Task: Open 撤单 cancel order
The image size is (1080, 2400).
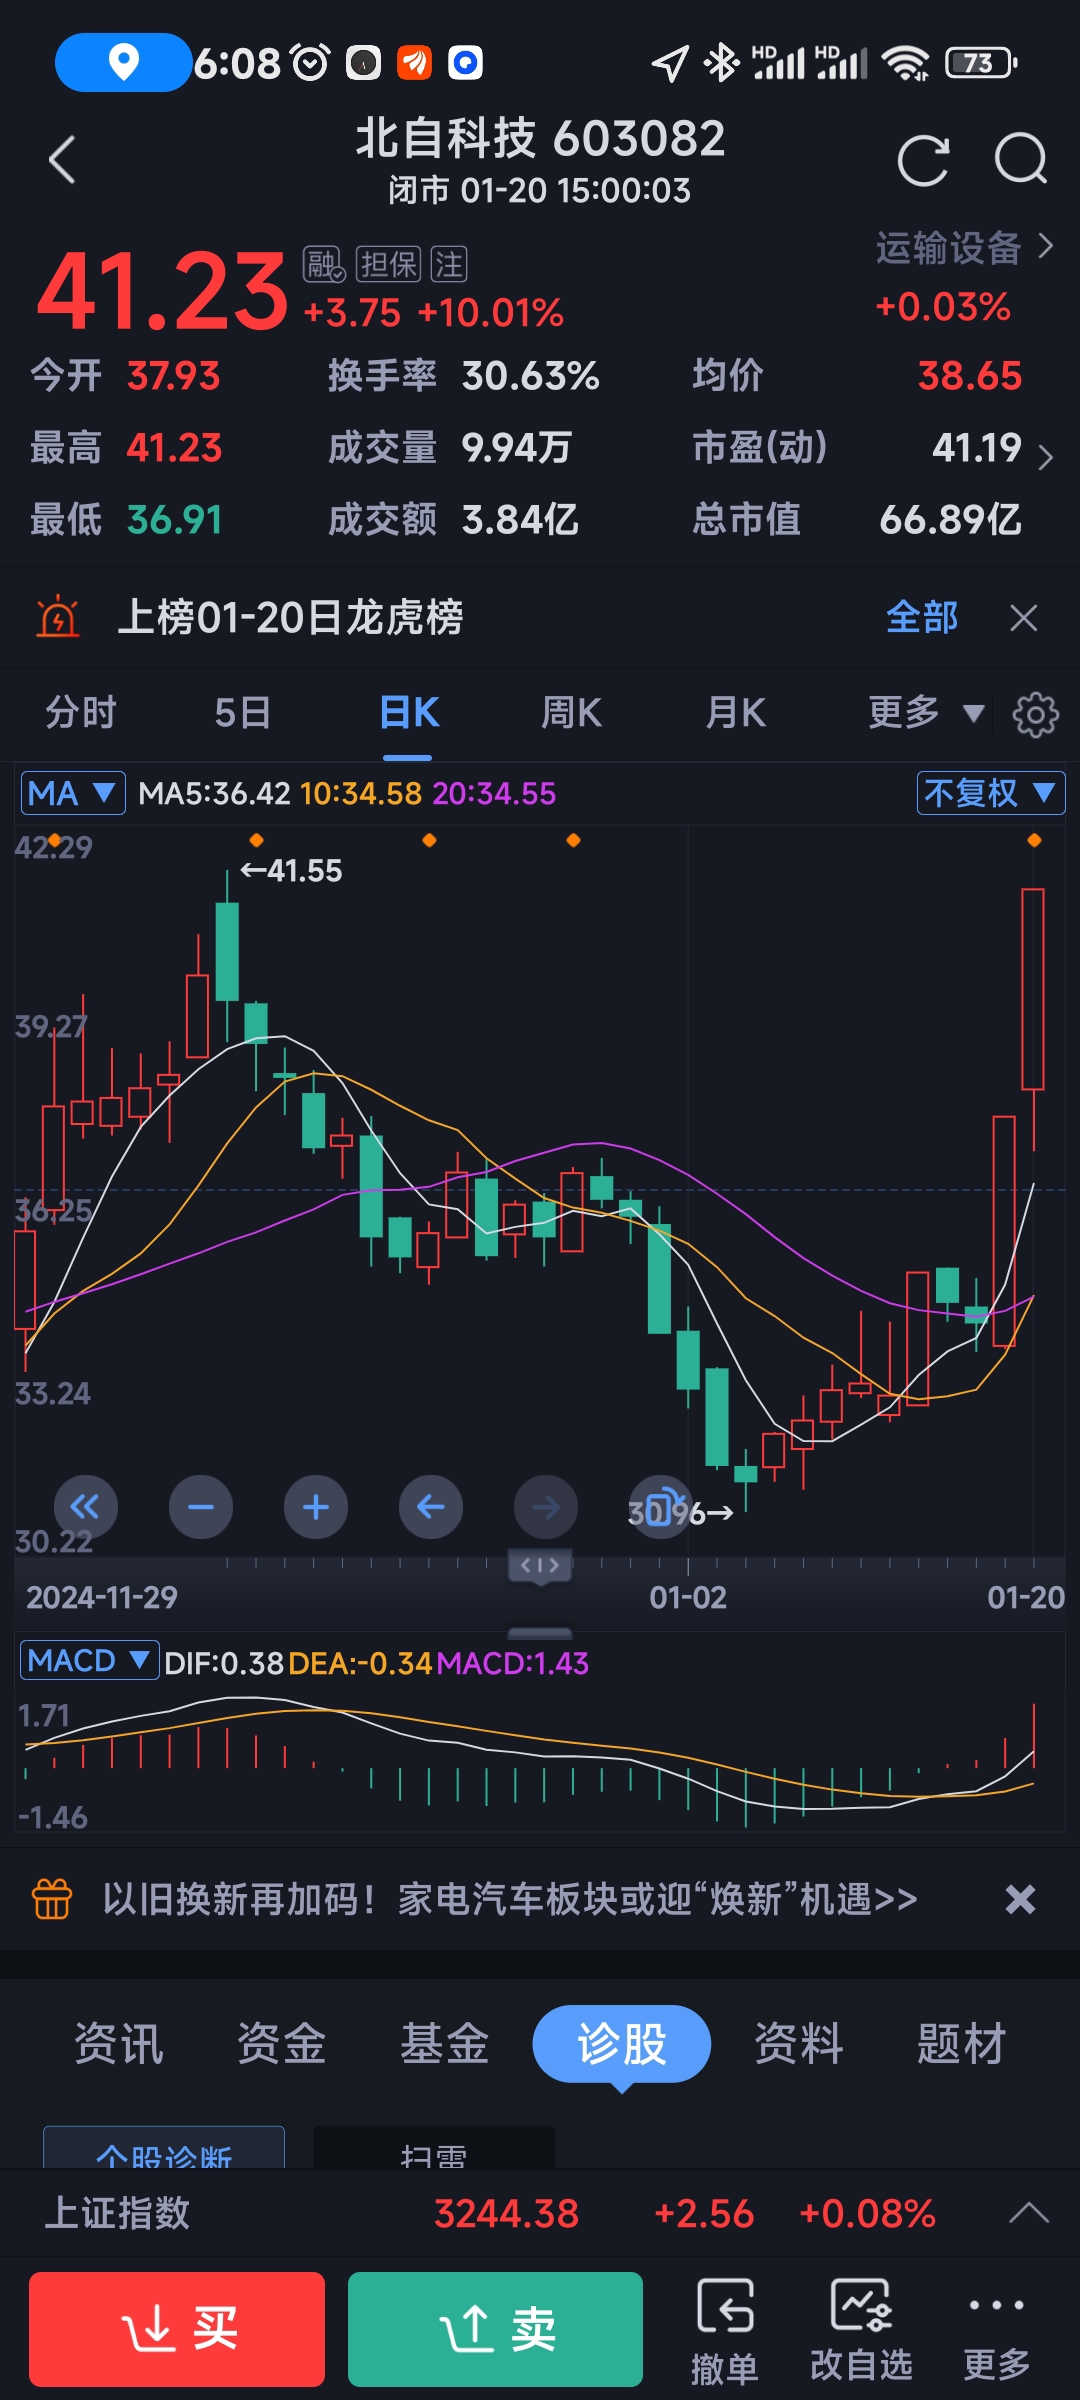Action: point(725,2329)
